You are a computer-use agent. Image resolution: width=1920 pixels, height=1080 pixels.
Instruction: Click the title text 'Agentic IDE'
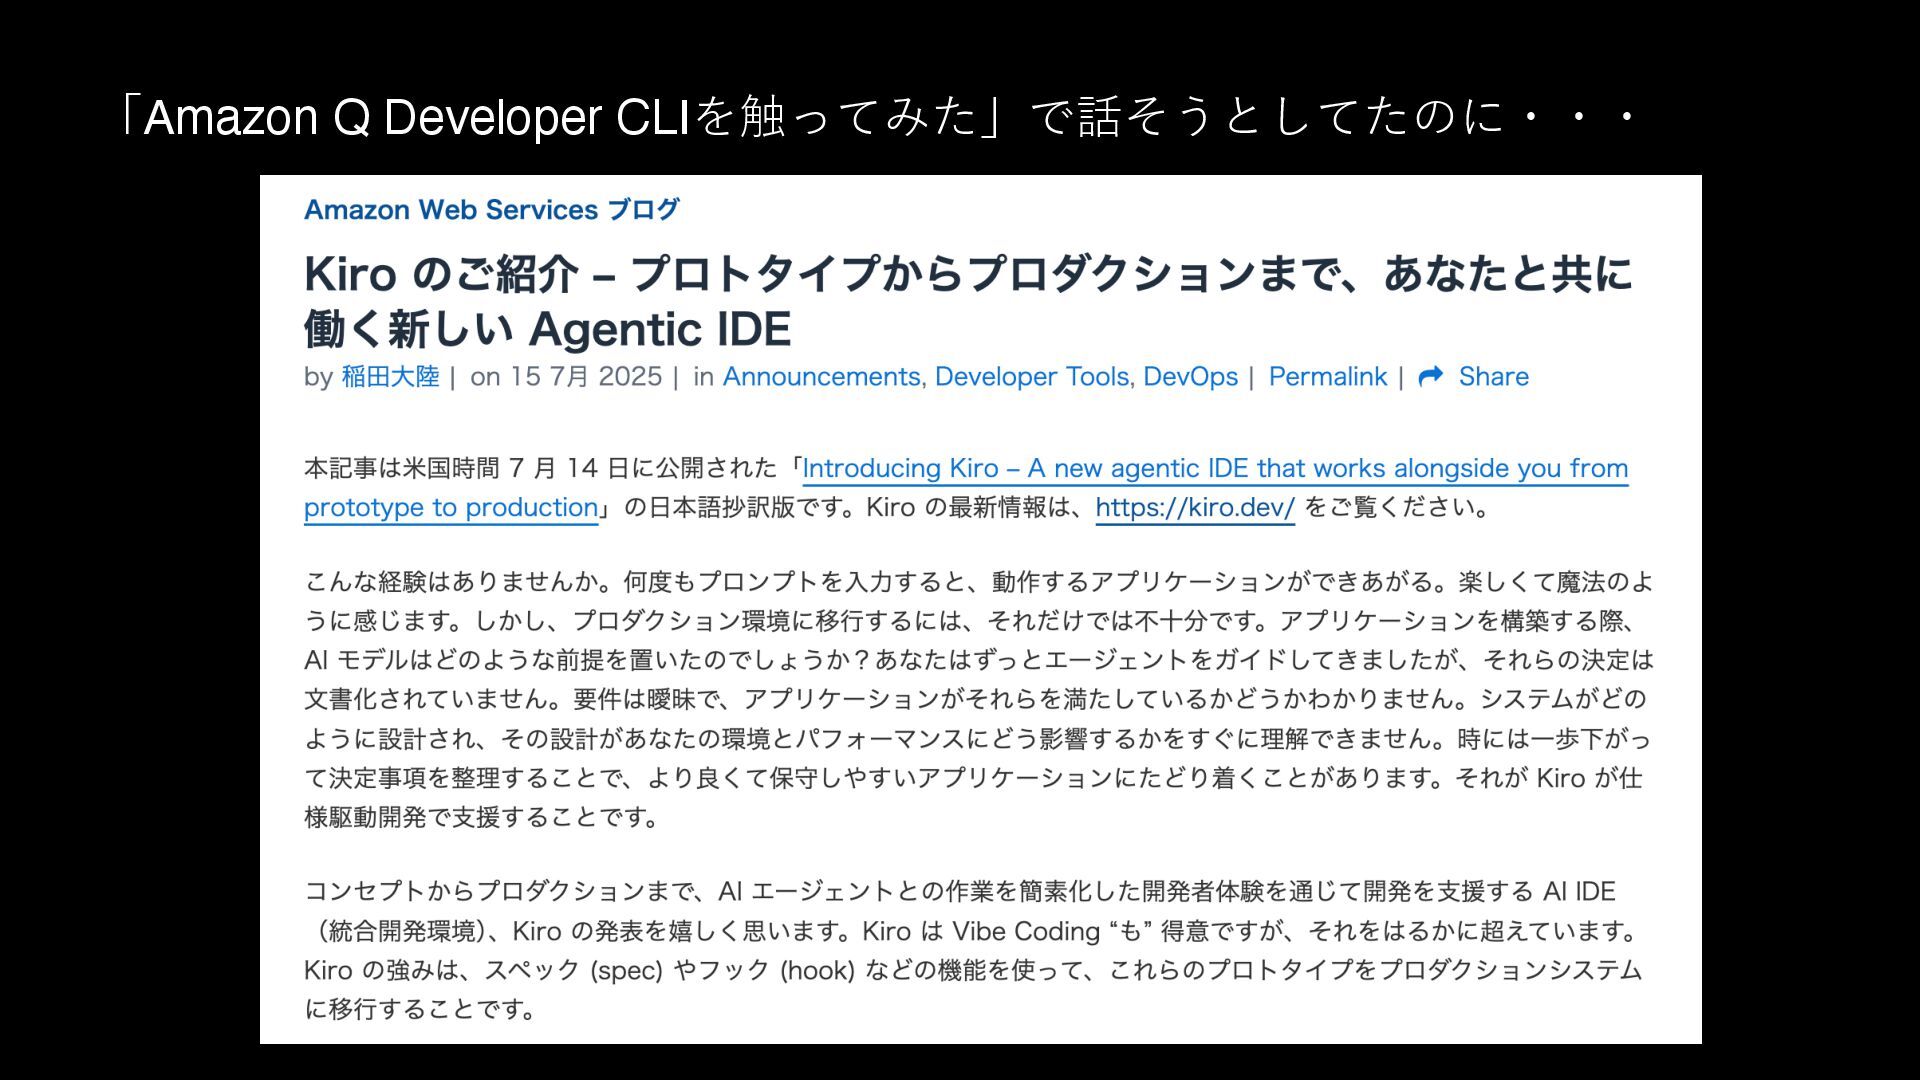[659, 329]
